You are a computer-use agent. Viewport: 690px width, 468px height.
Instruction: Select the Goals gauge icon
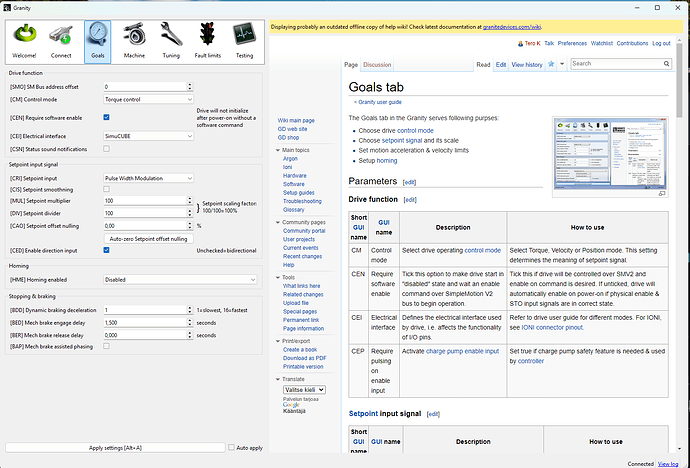pos(98,42)
